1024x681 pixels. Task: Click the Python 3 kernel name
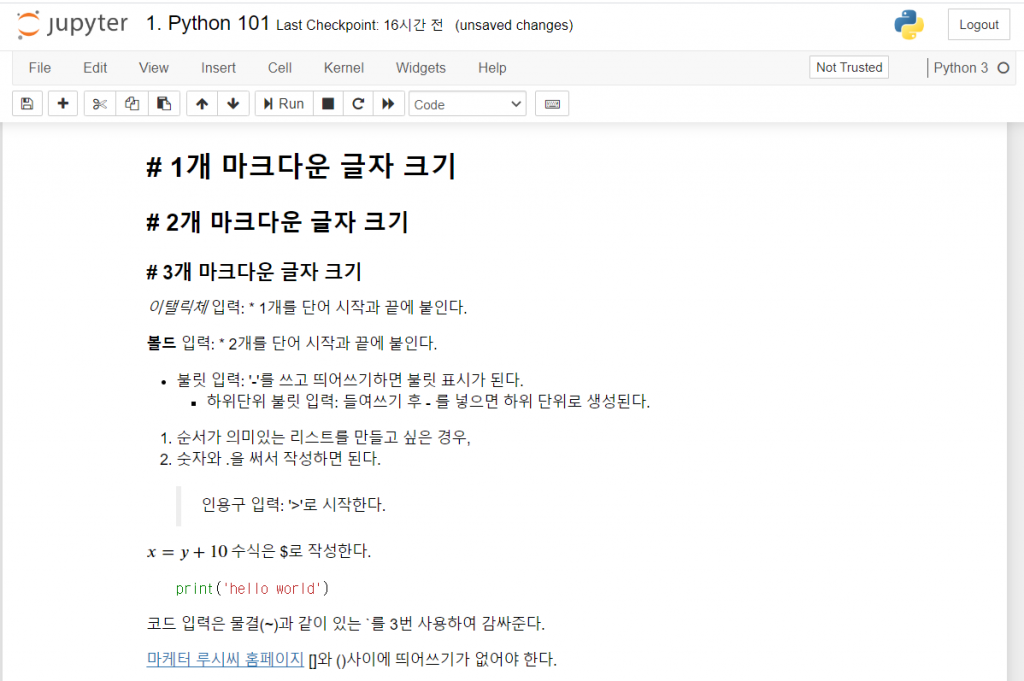[x=961, y=68]
